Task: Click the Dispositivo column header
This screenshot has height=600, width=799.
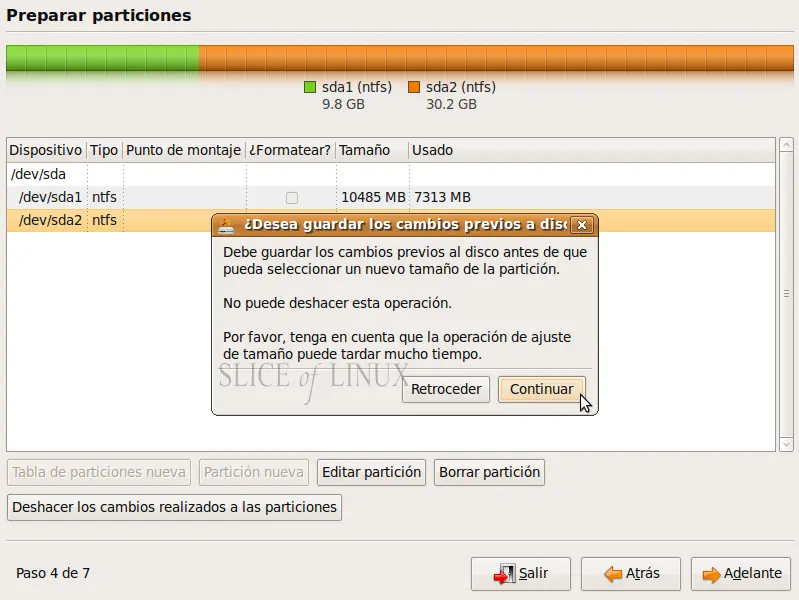Action: coord(46,150)
